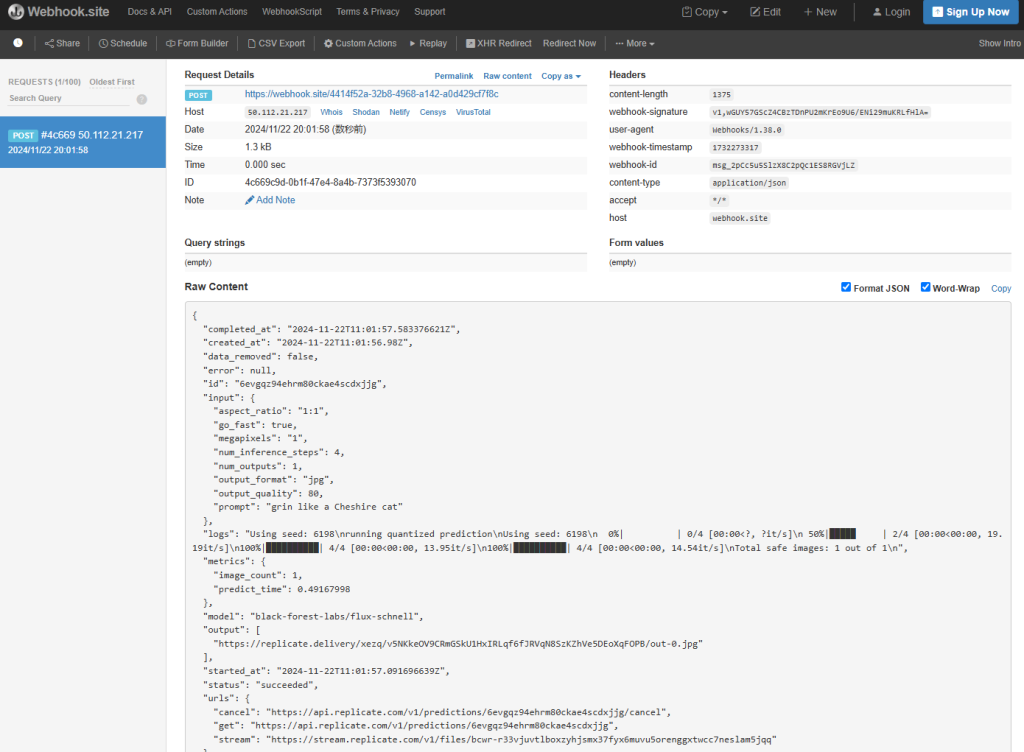Viewport: 1024px width, 752px height.
Task: Open the More dropdown menu
Action: point(635,44)
